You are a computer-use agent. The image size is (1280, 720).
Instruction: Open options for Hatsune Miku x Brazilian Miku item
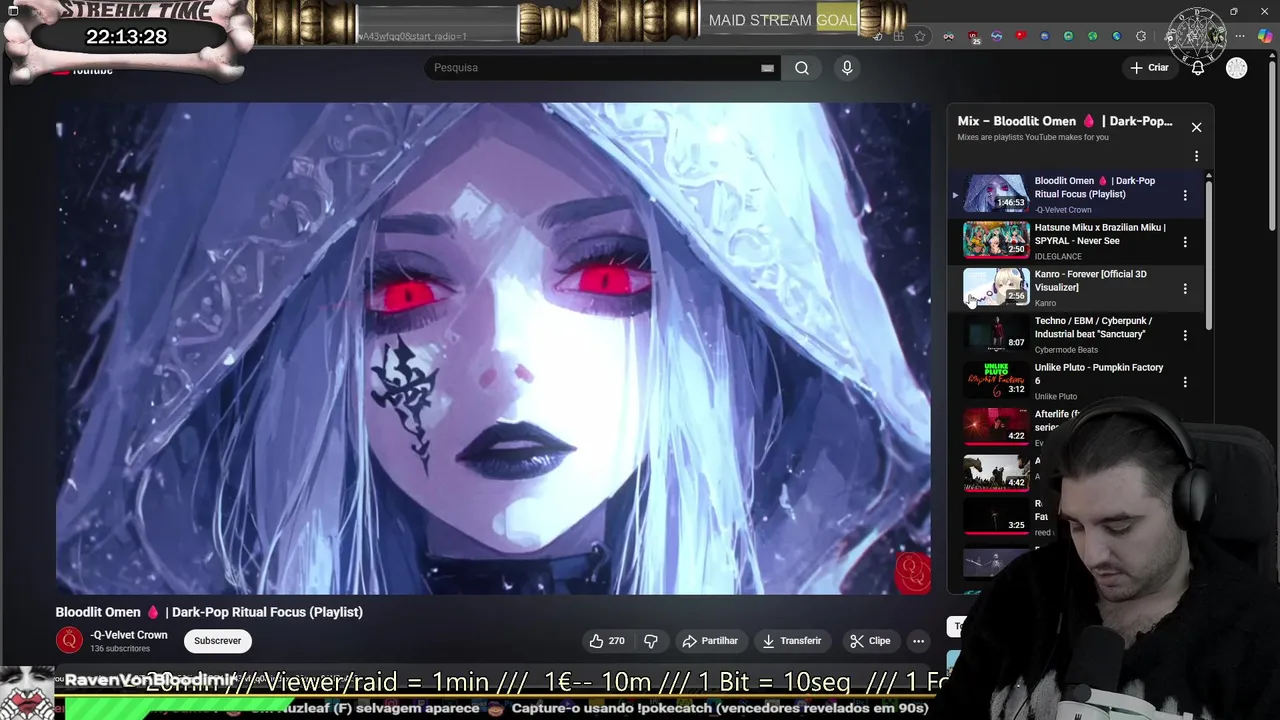pyautogui.click(x=1185, y=242)
